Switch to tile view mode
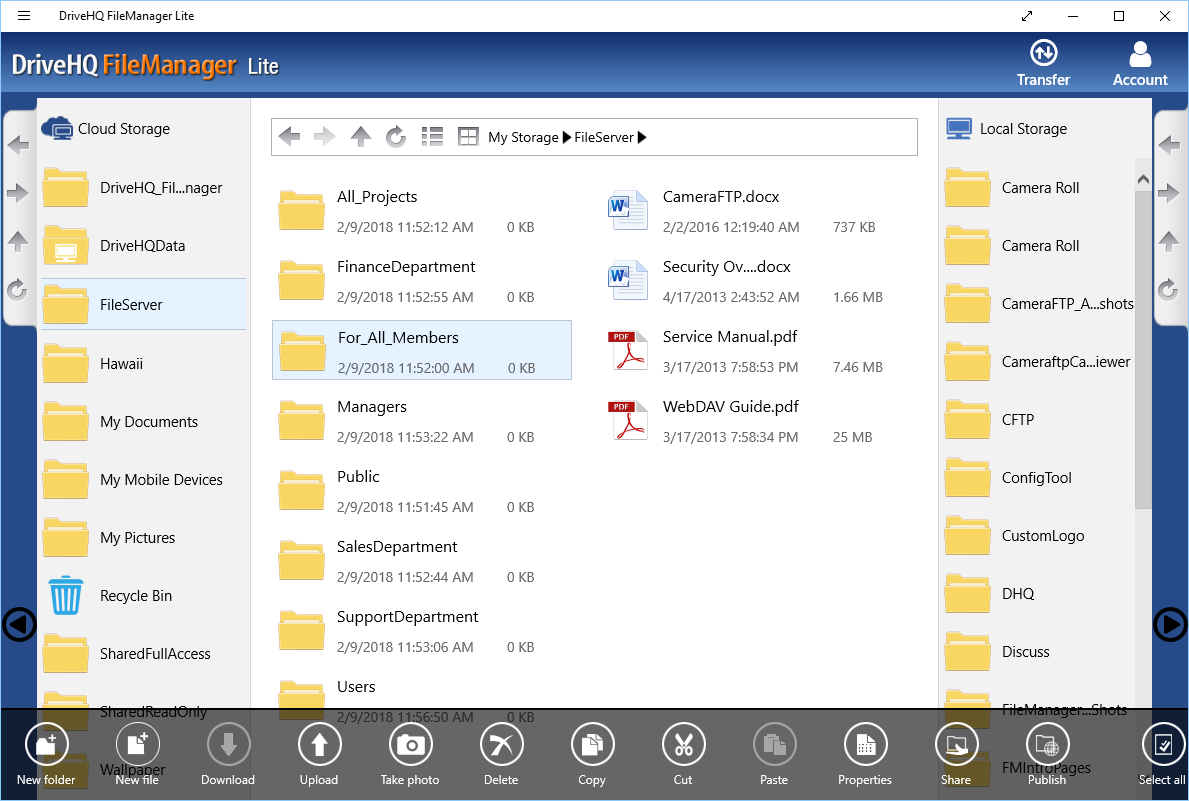Viewport: 1189px width, 801px height. pos(467,136)
